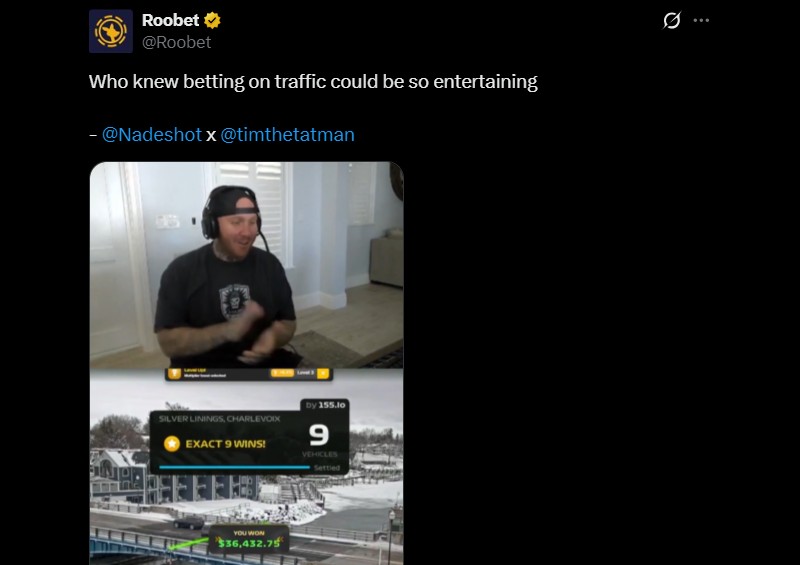Click the 'EXACT 9 WINS!' text
The height and width of the screenshot is (565, 800).
tap(226, 444)
